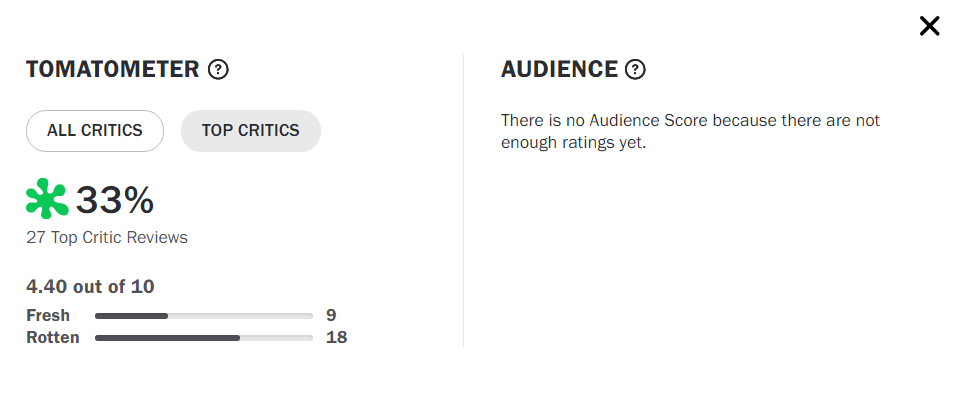Viewport: 961px width, 401px height.
Task: Click the TOMATOMETER heading
Action: (112, 70)
